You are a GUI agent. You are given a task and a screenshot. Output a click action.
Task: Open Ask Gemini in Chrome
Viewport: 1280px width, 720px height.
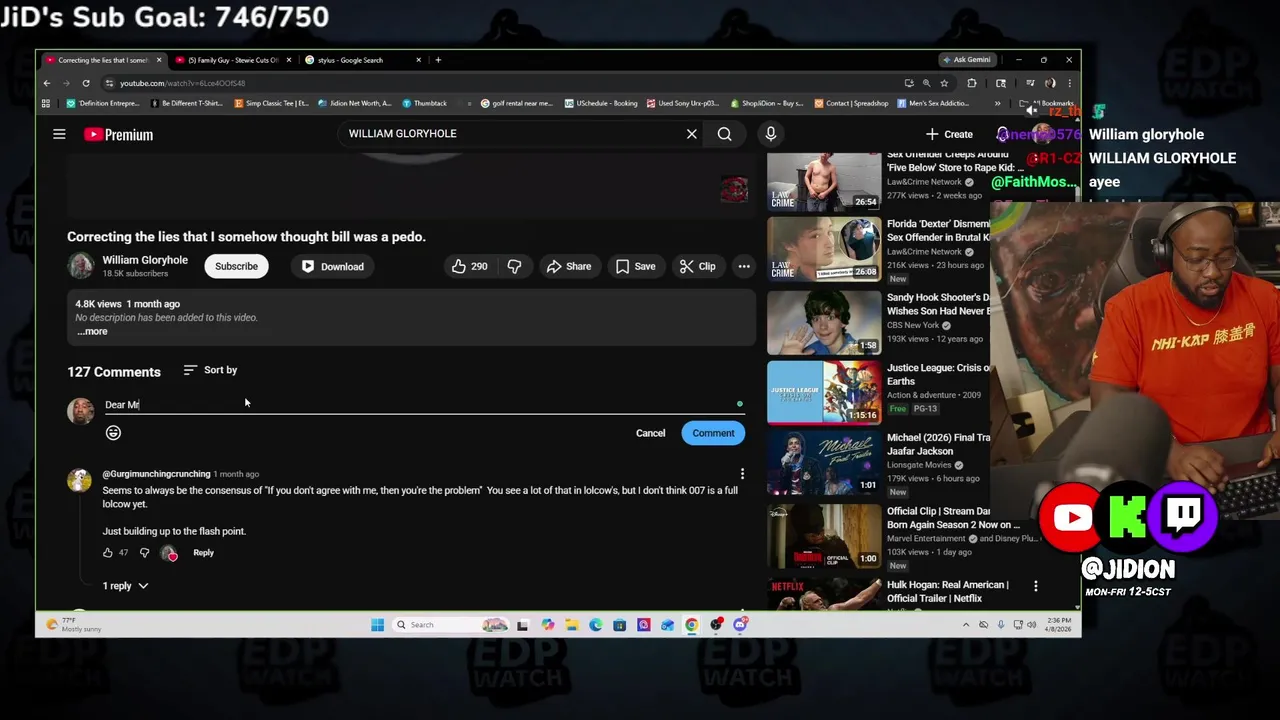tap(966, 60)
